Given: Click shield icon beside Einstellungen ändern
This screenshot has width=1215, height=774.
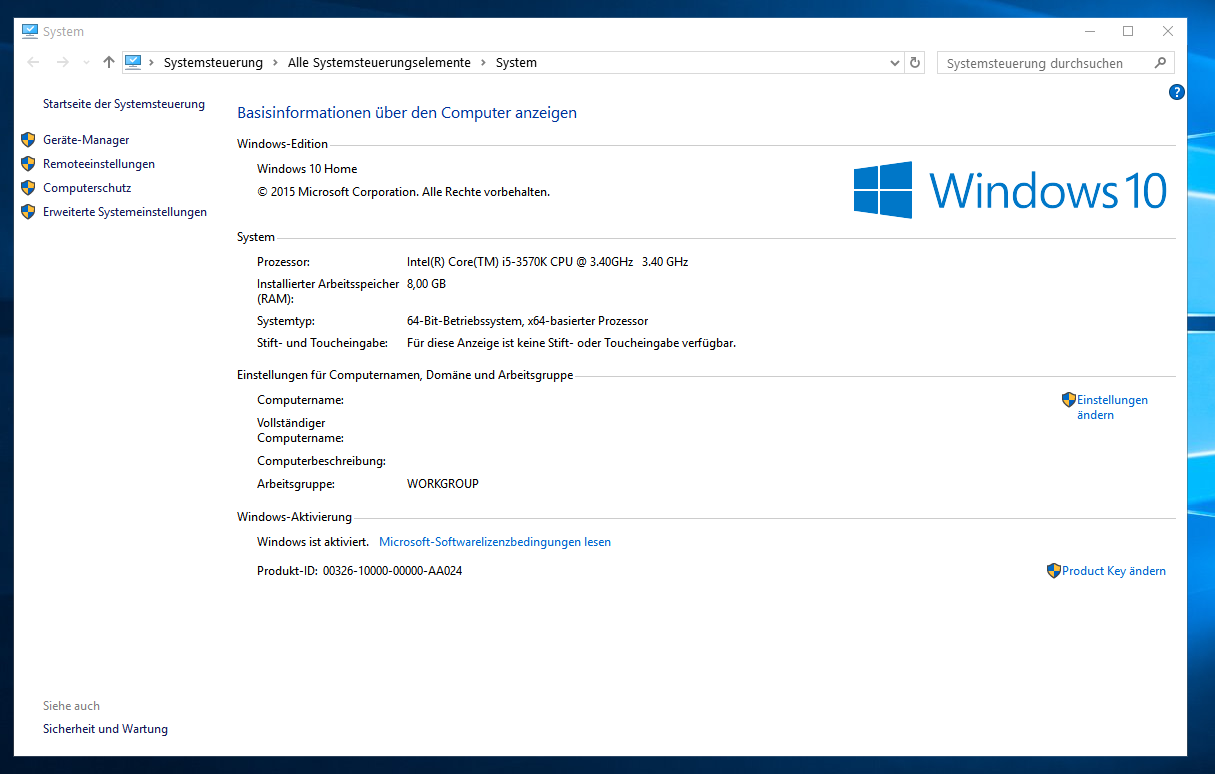Looking at the screenshot, I should point(1068,399).
